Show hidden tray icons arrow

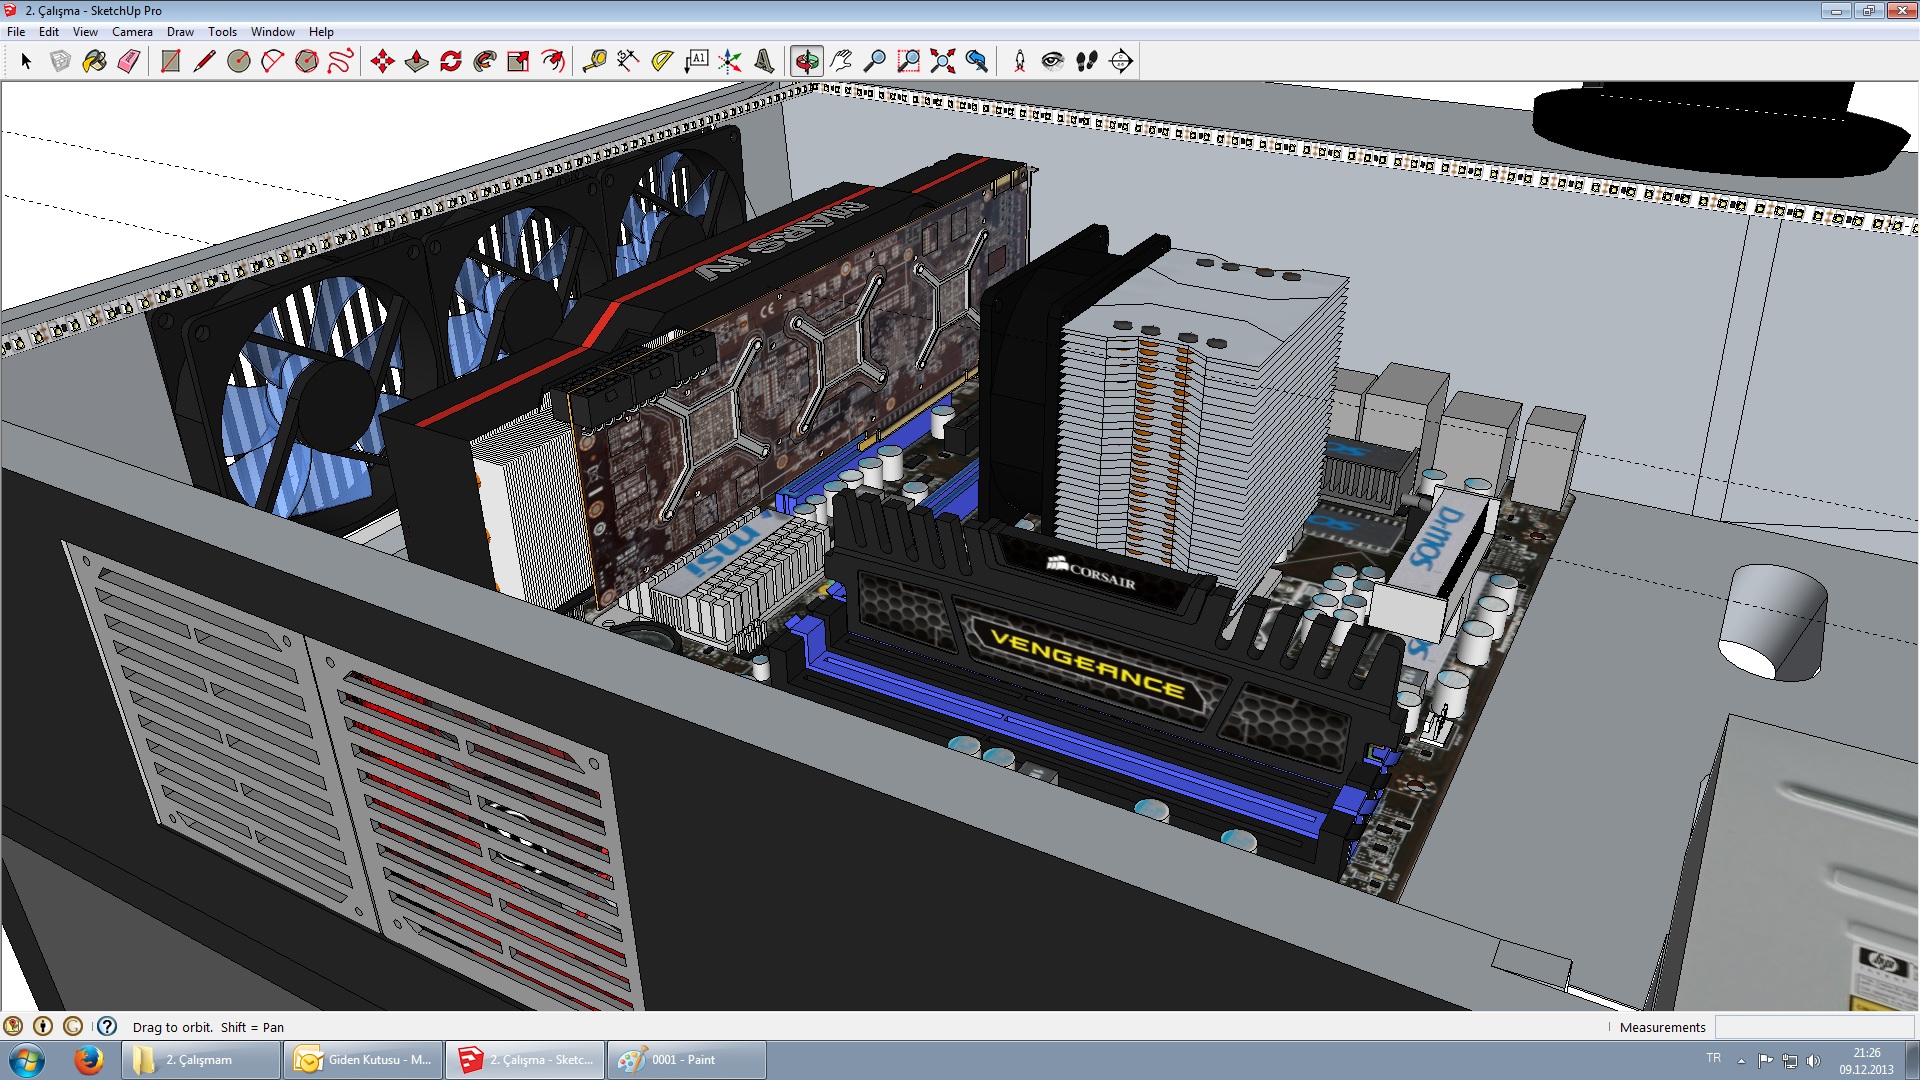(1741, 1060)
